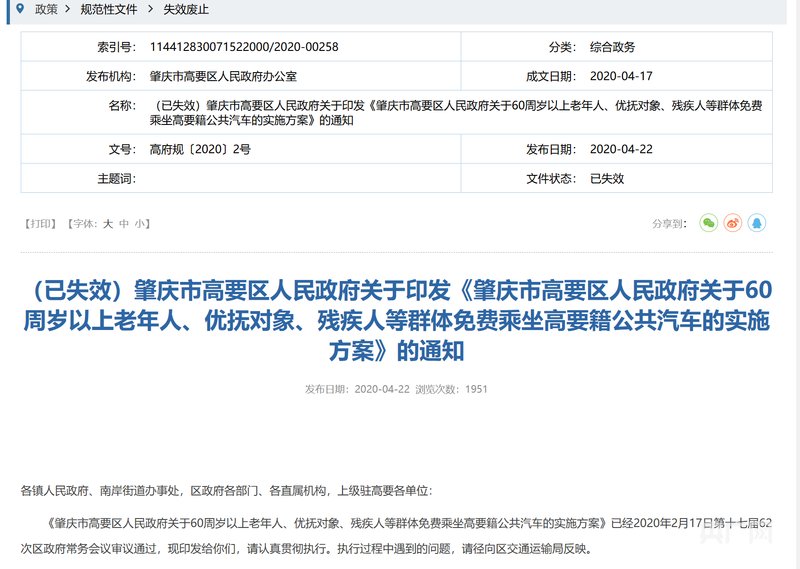Click the 综合政务 category value

coord(612,47)
